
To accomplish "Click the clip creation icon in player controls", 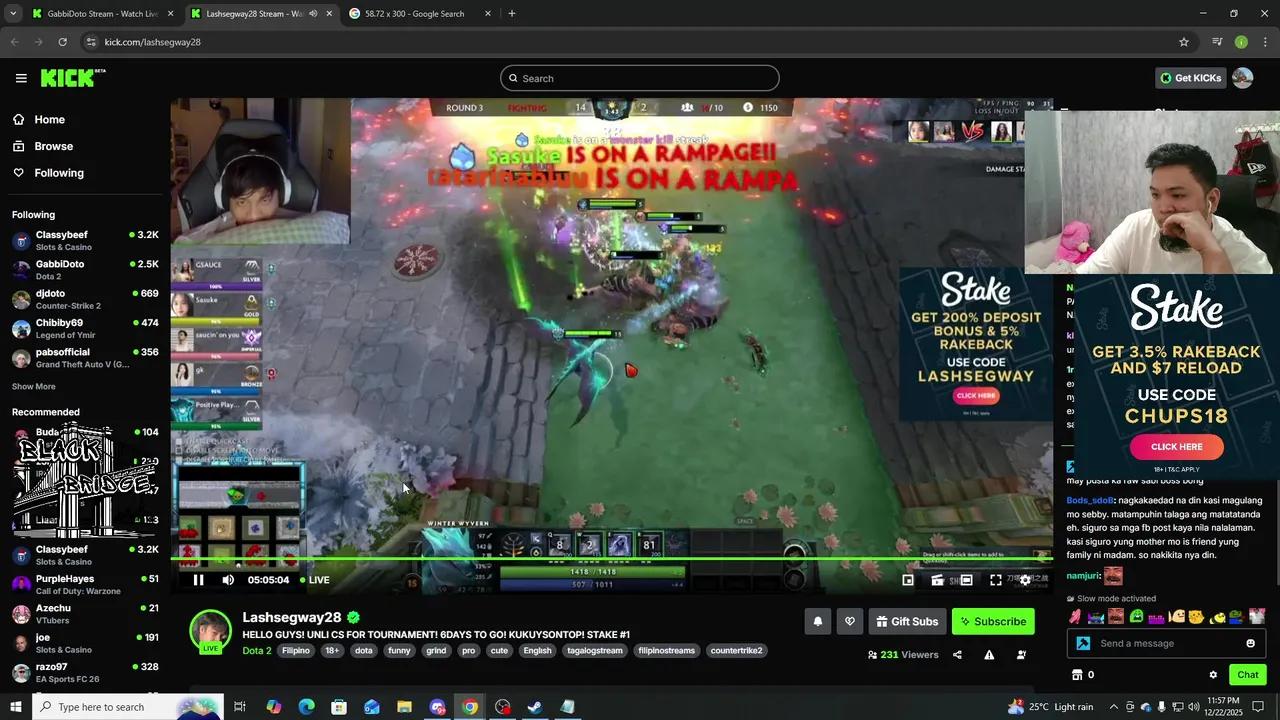I will [937, 580].
